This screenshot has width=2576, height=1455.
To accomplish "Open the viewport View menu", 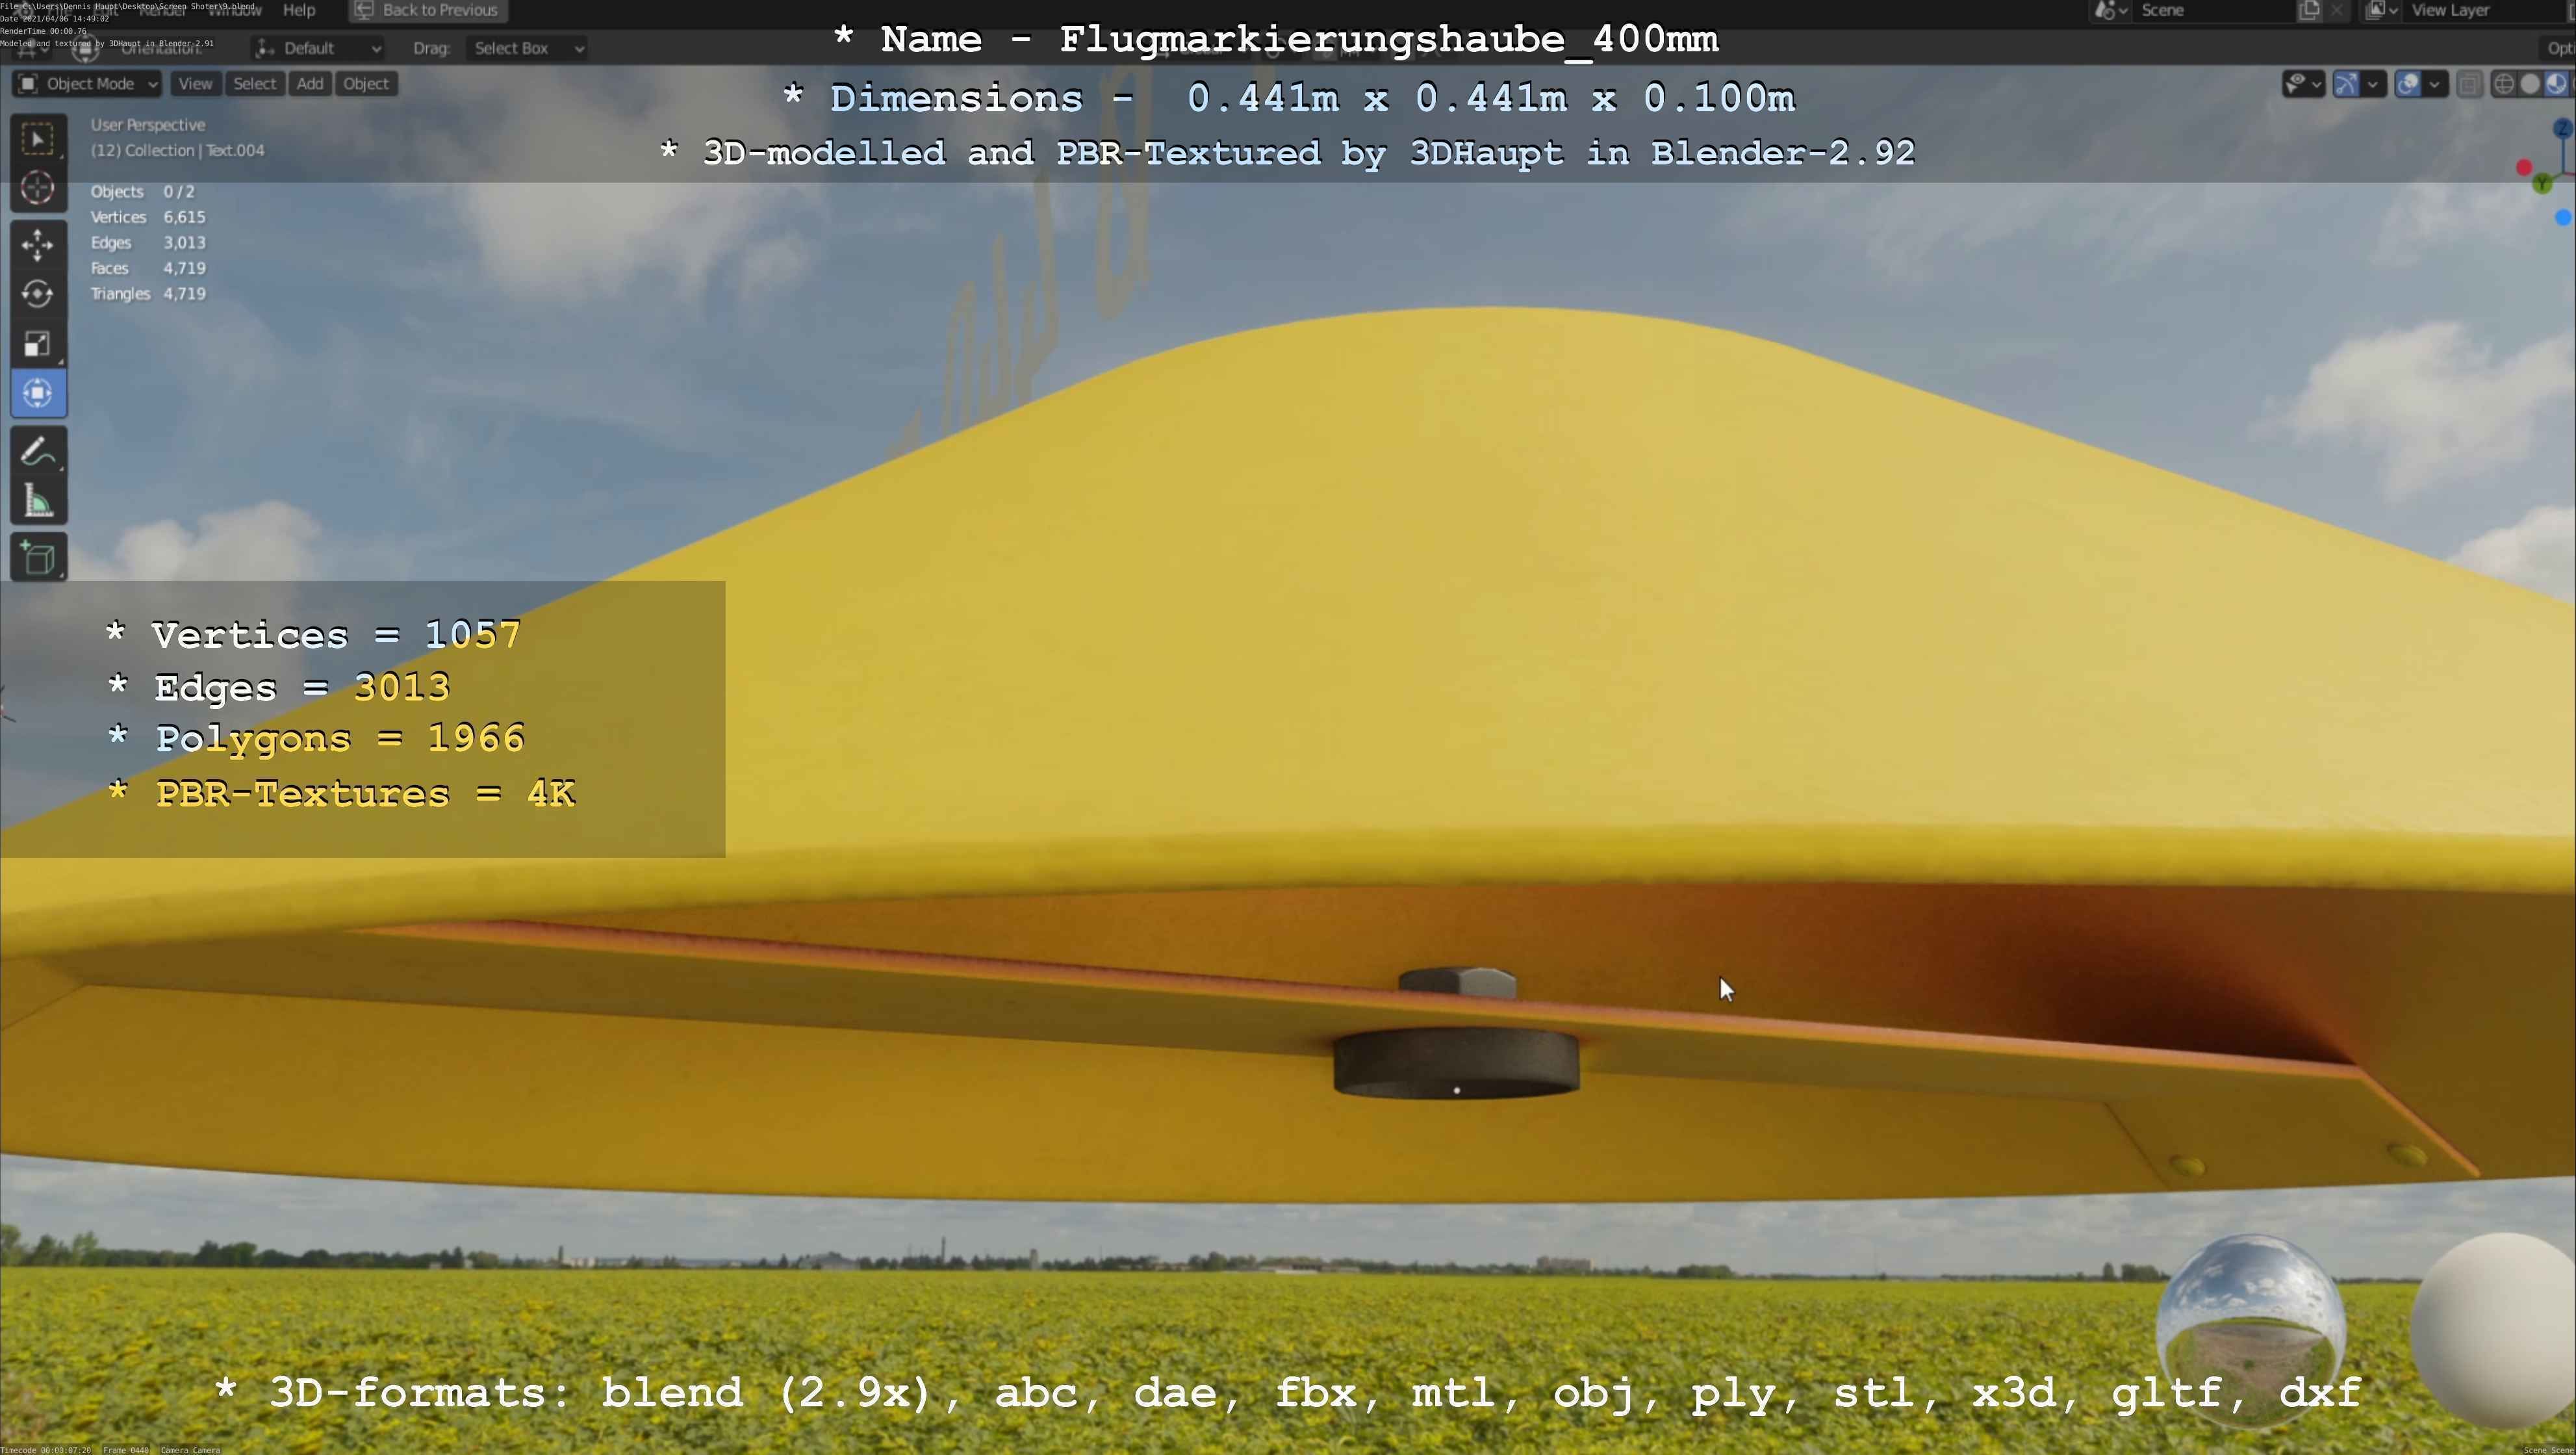I will point(195,84).
